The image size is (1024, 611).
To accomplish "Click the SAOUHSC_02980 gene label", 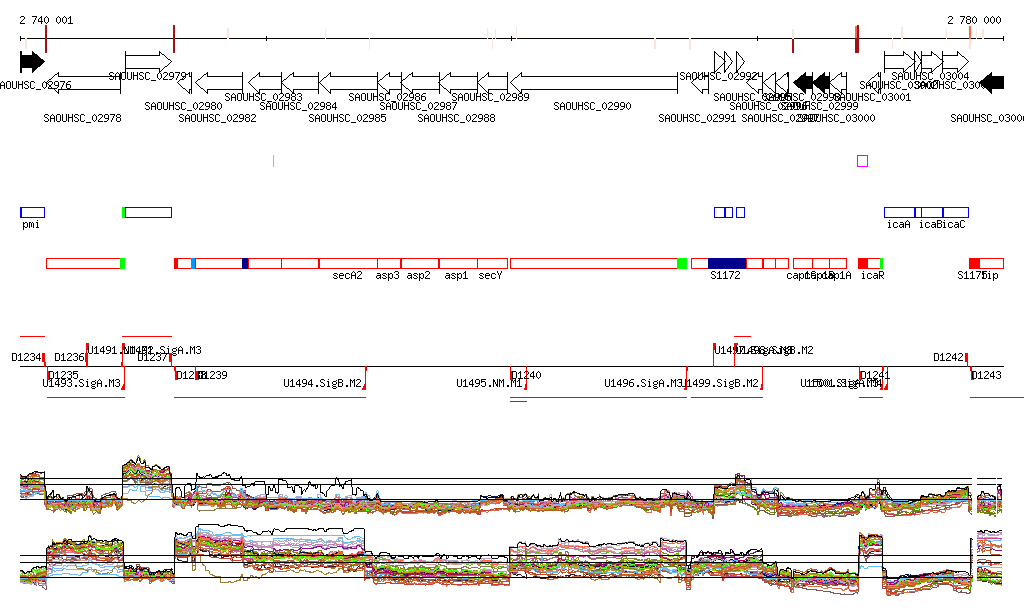I will click(184, 106).
